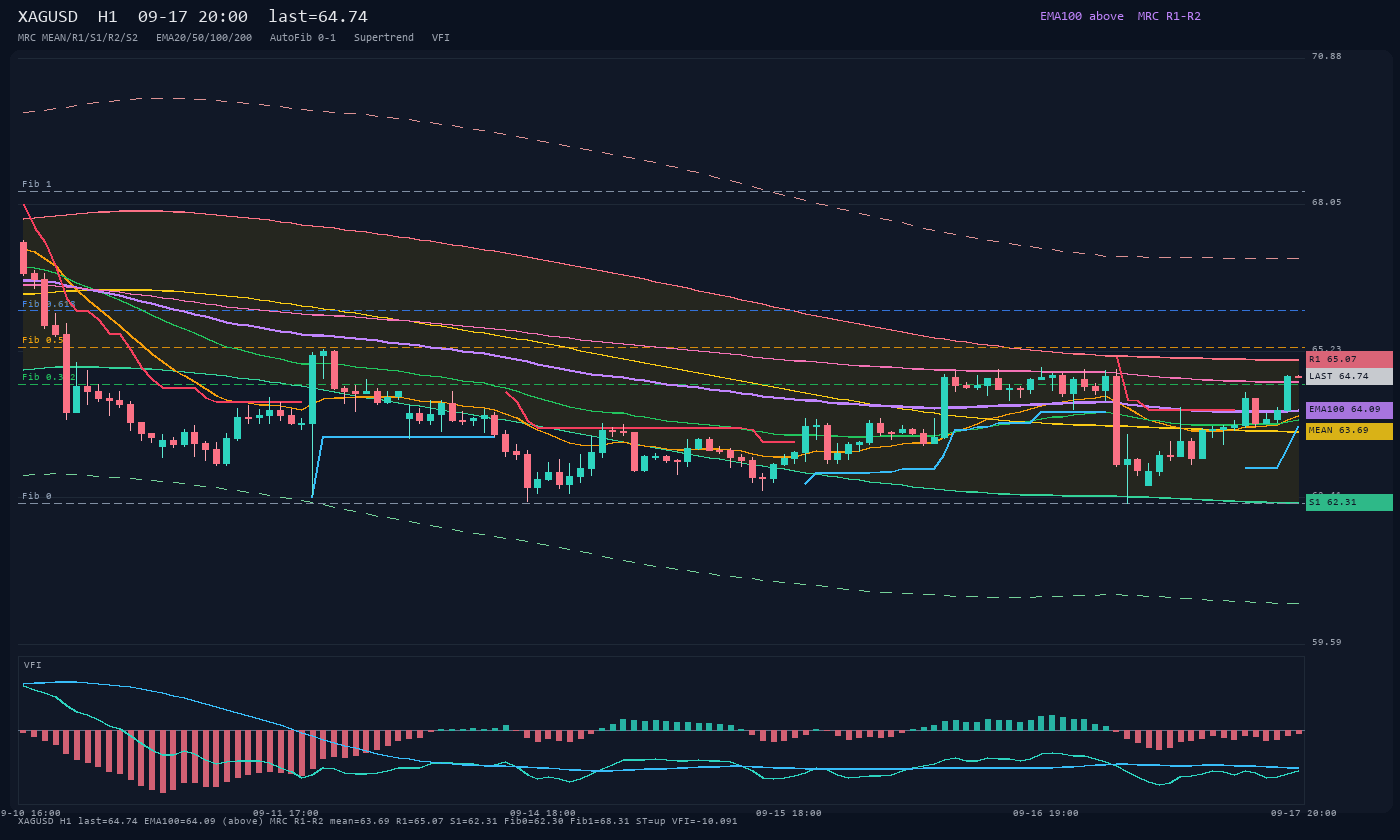Click the 59.59 price axis value
1400x840 pixels.
coord(1327,642)
